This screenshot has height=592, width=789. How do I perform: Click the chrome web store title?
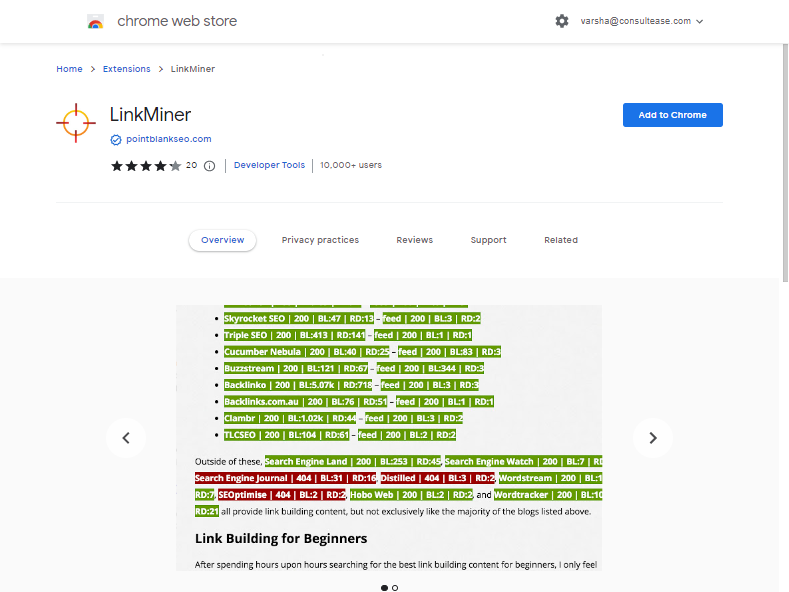point(177,21)
